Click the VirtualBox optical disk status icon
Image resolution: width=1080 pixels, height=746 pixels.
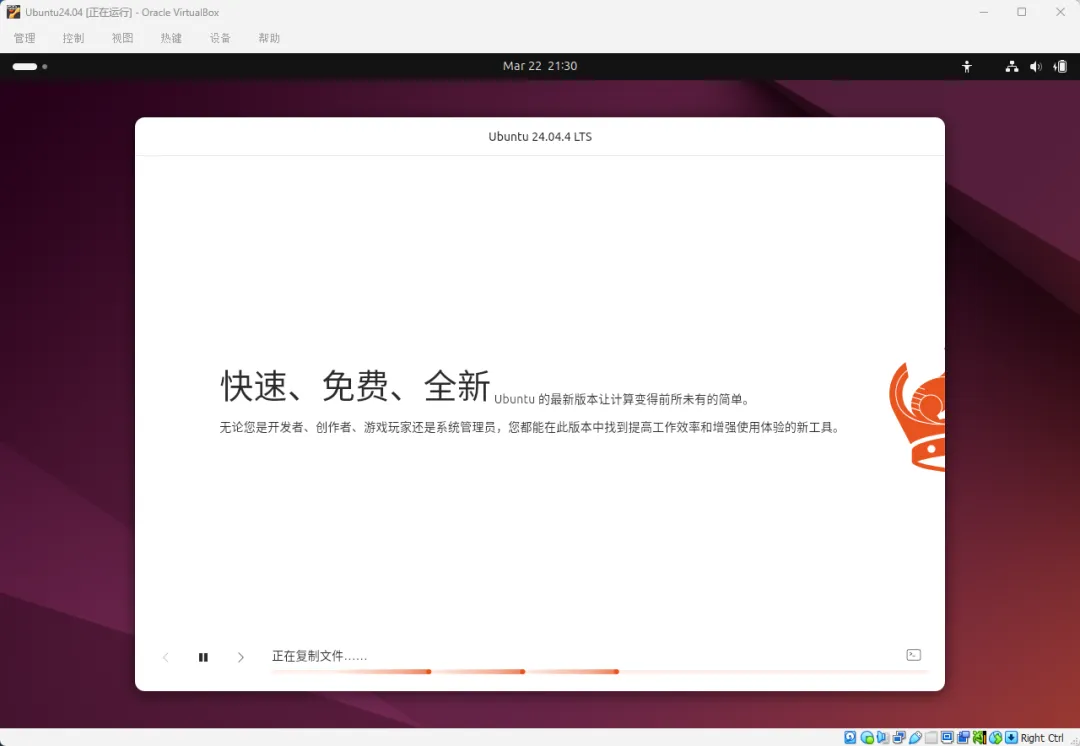867,738
